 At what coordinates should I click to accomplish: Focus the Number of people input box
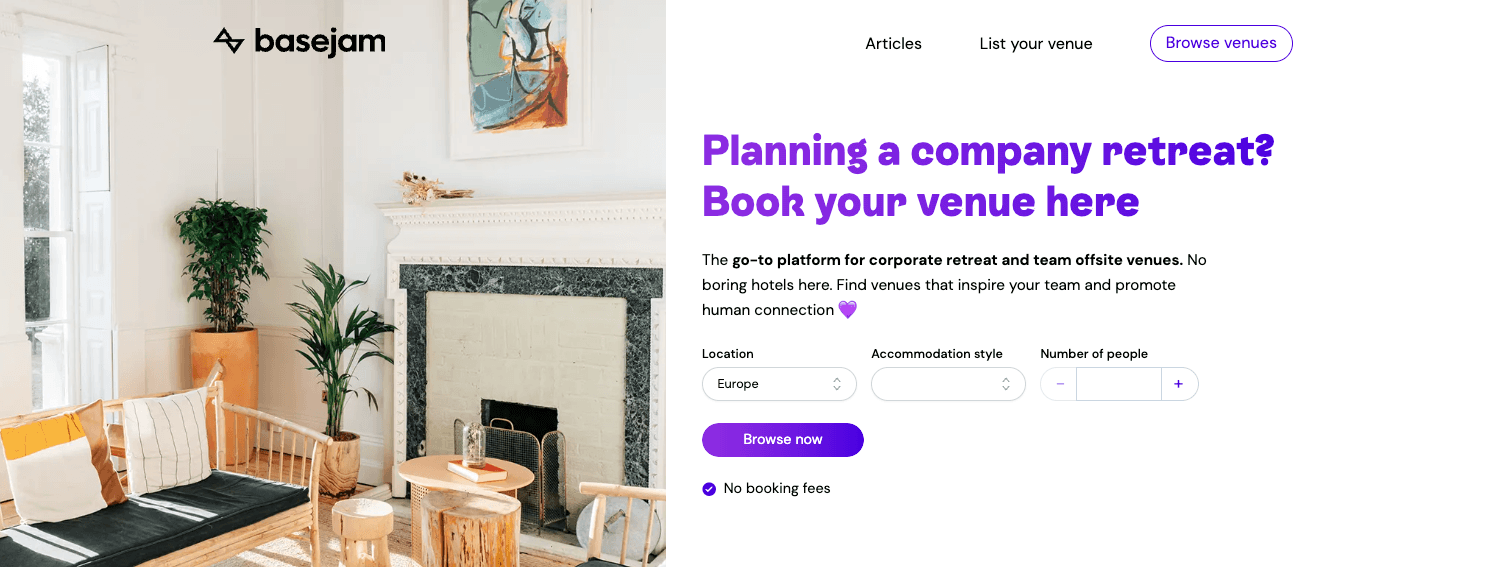(1118, 384)
